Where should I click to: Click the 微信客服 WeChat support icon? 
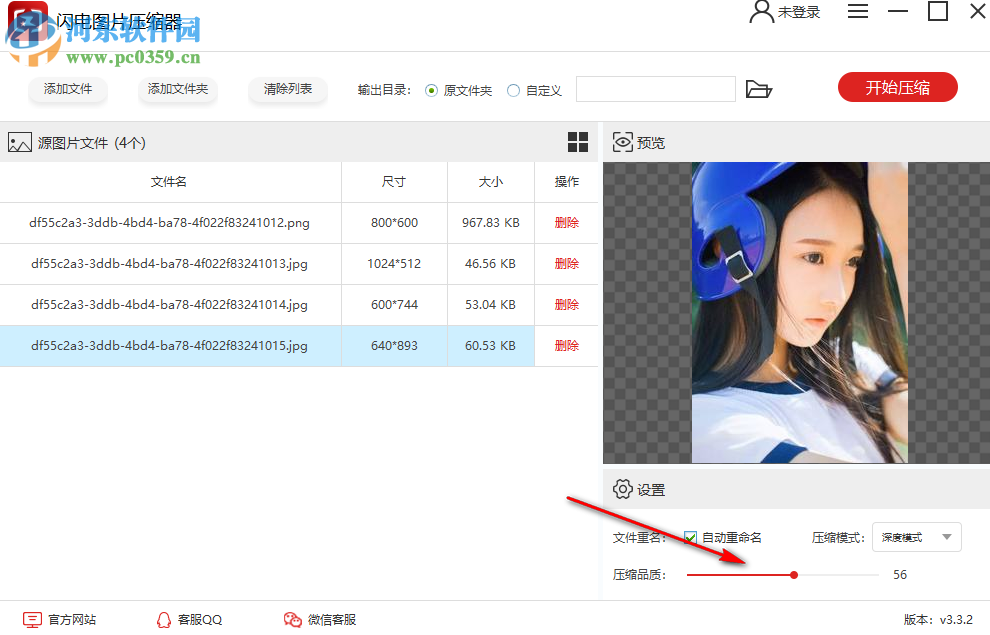pyautogui.click(x=291, y=619)
